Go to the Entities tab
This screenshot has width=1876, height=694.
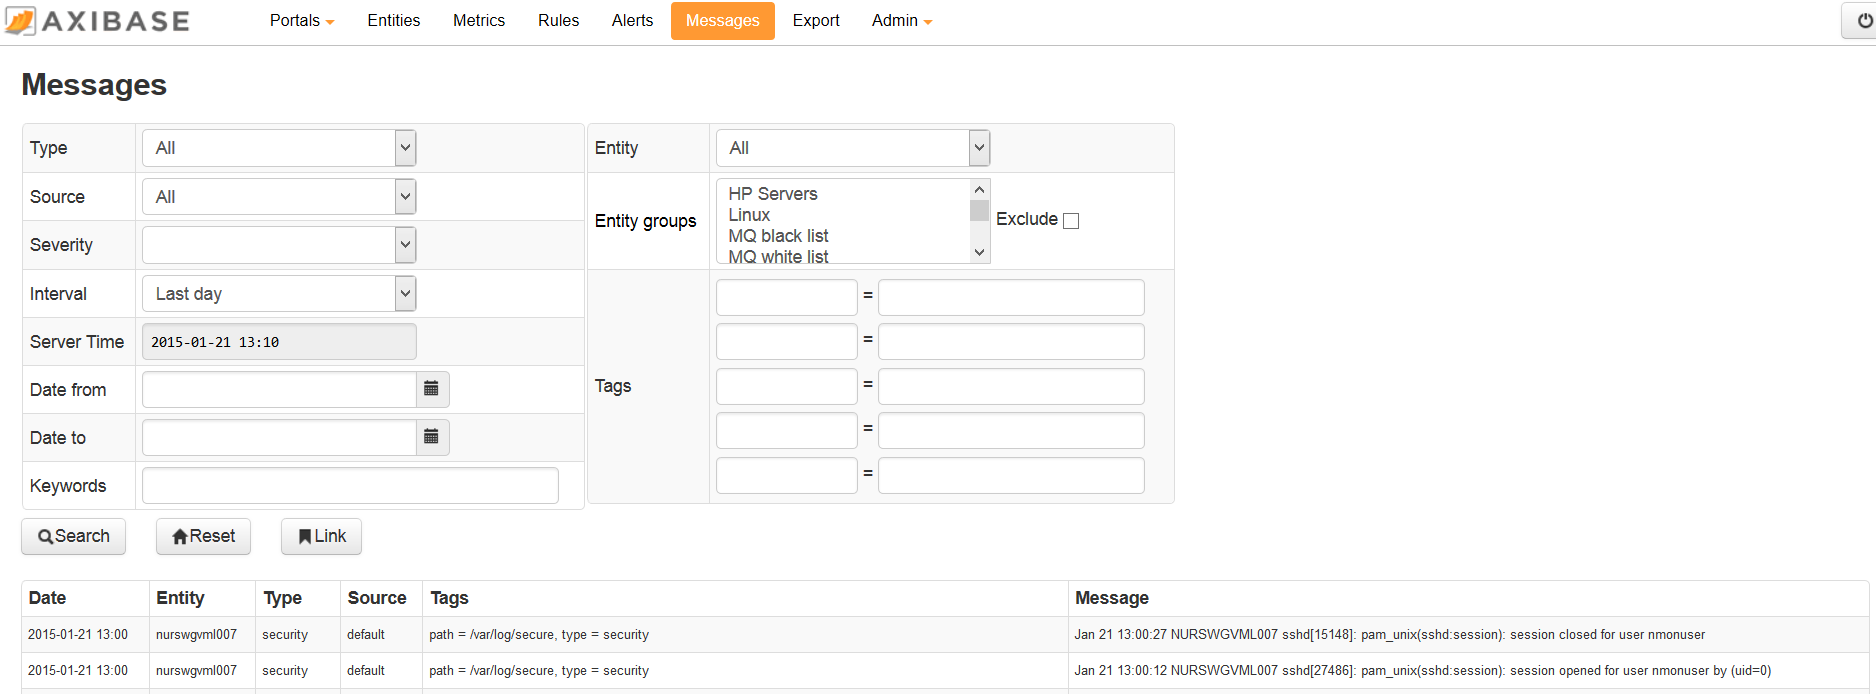pos(394,20)
